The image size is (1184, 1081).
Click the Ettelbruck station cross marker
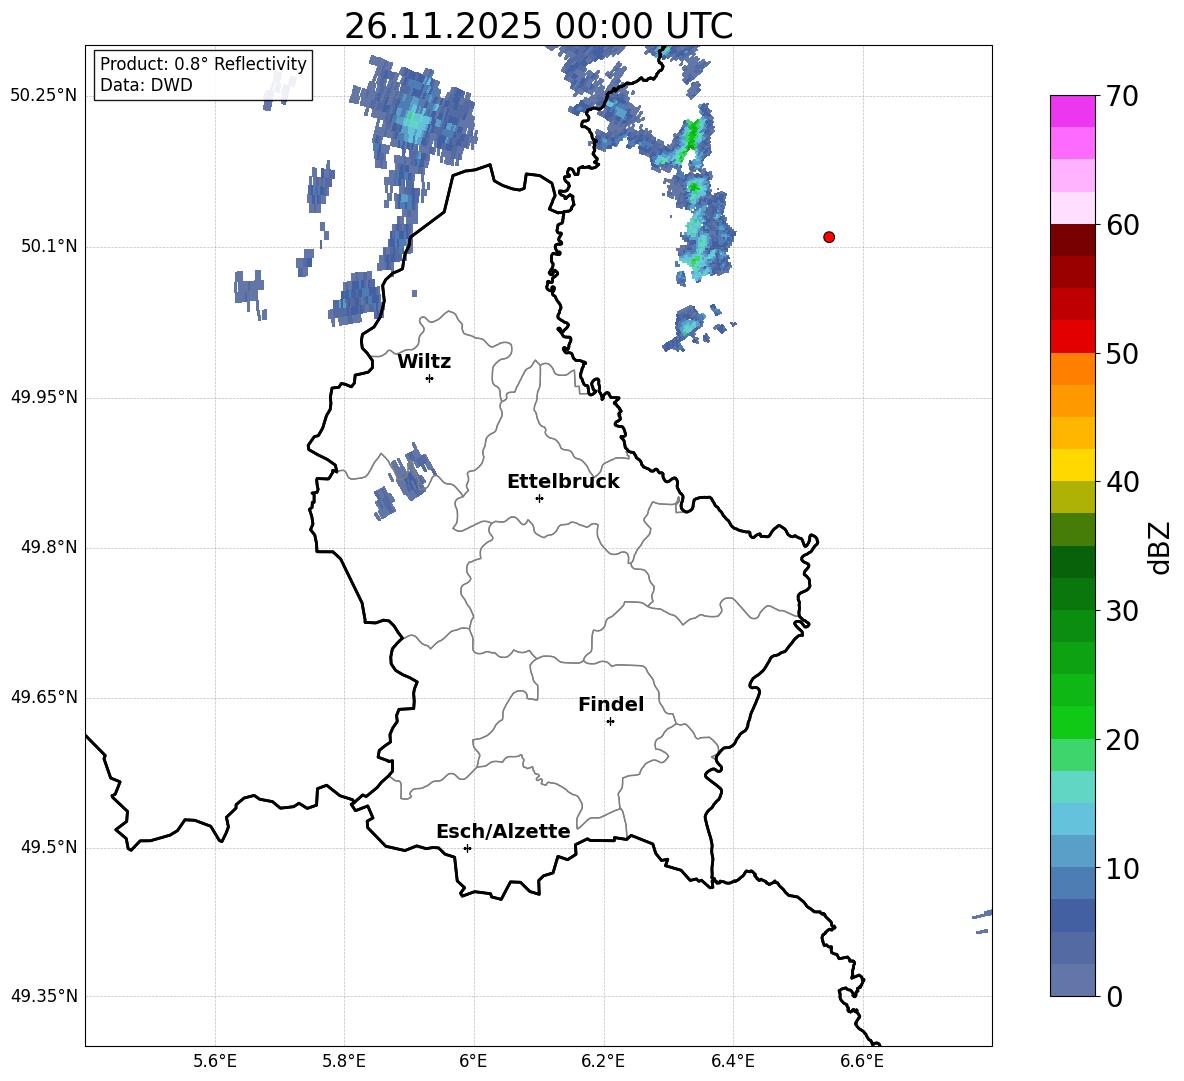(x=539, y=498)
